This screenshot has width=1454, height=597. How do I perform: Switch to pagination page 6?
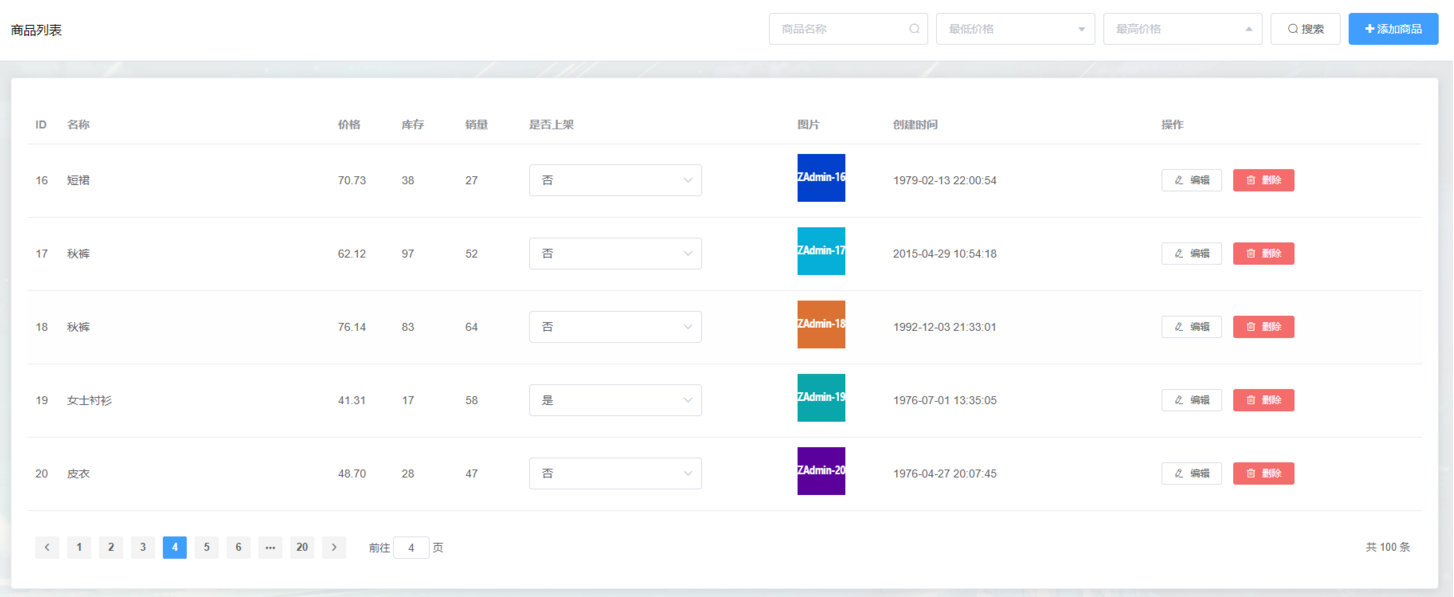click(238, 547)
